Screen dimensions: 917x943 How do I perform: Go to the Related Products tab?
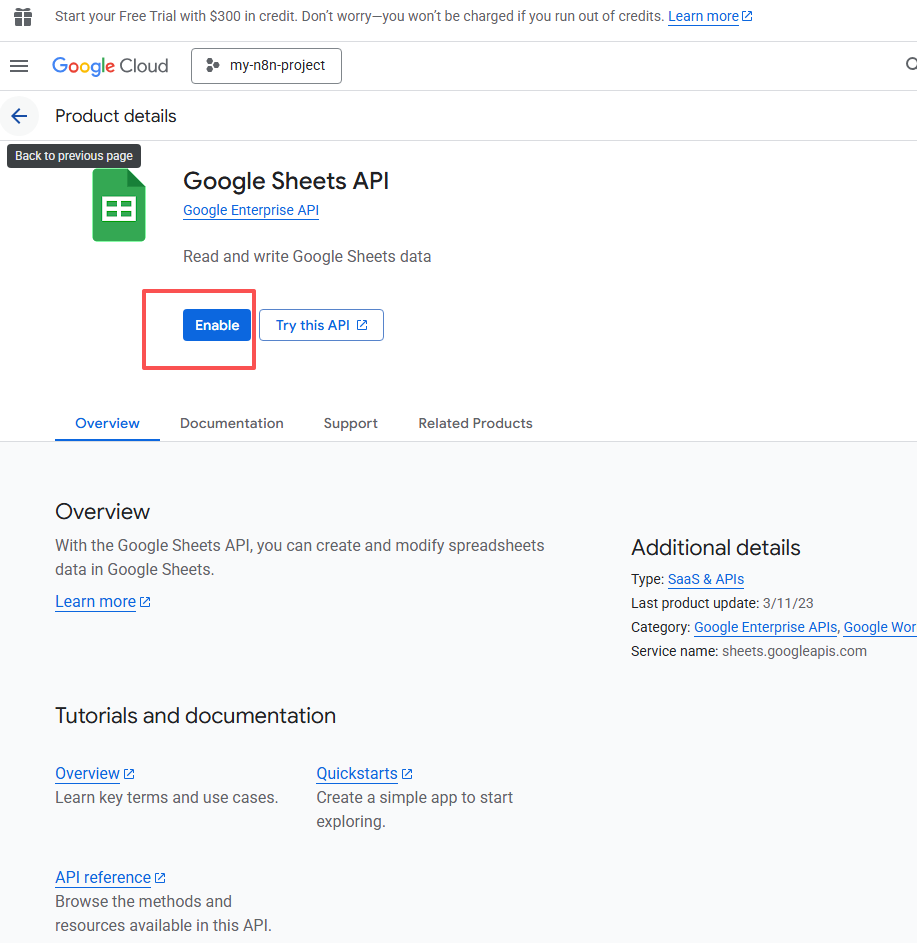[475, 423]
